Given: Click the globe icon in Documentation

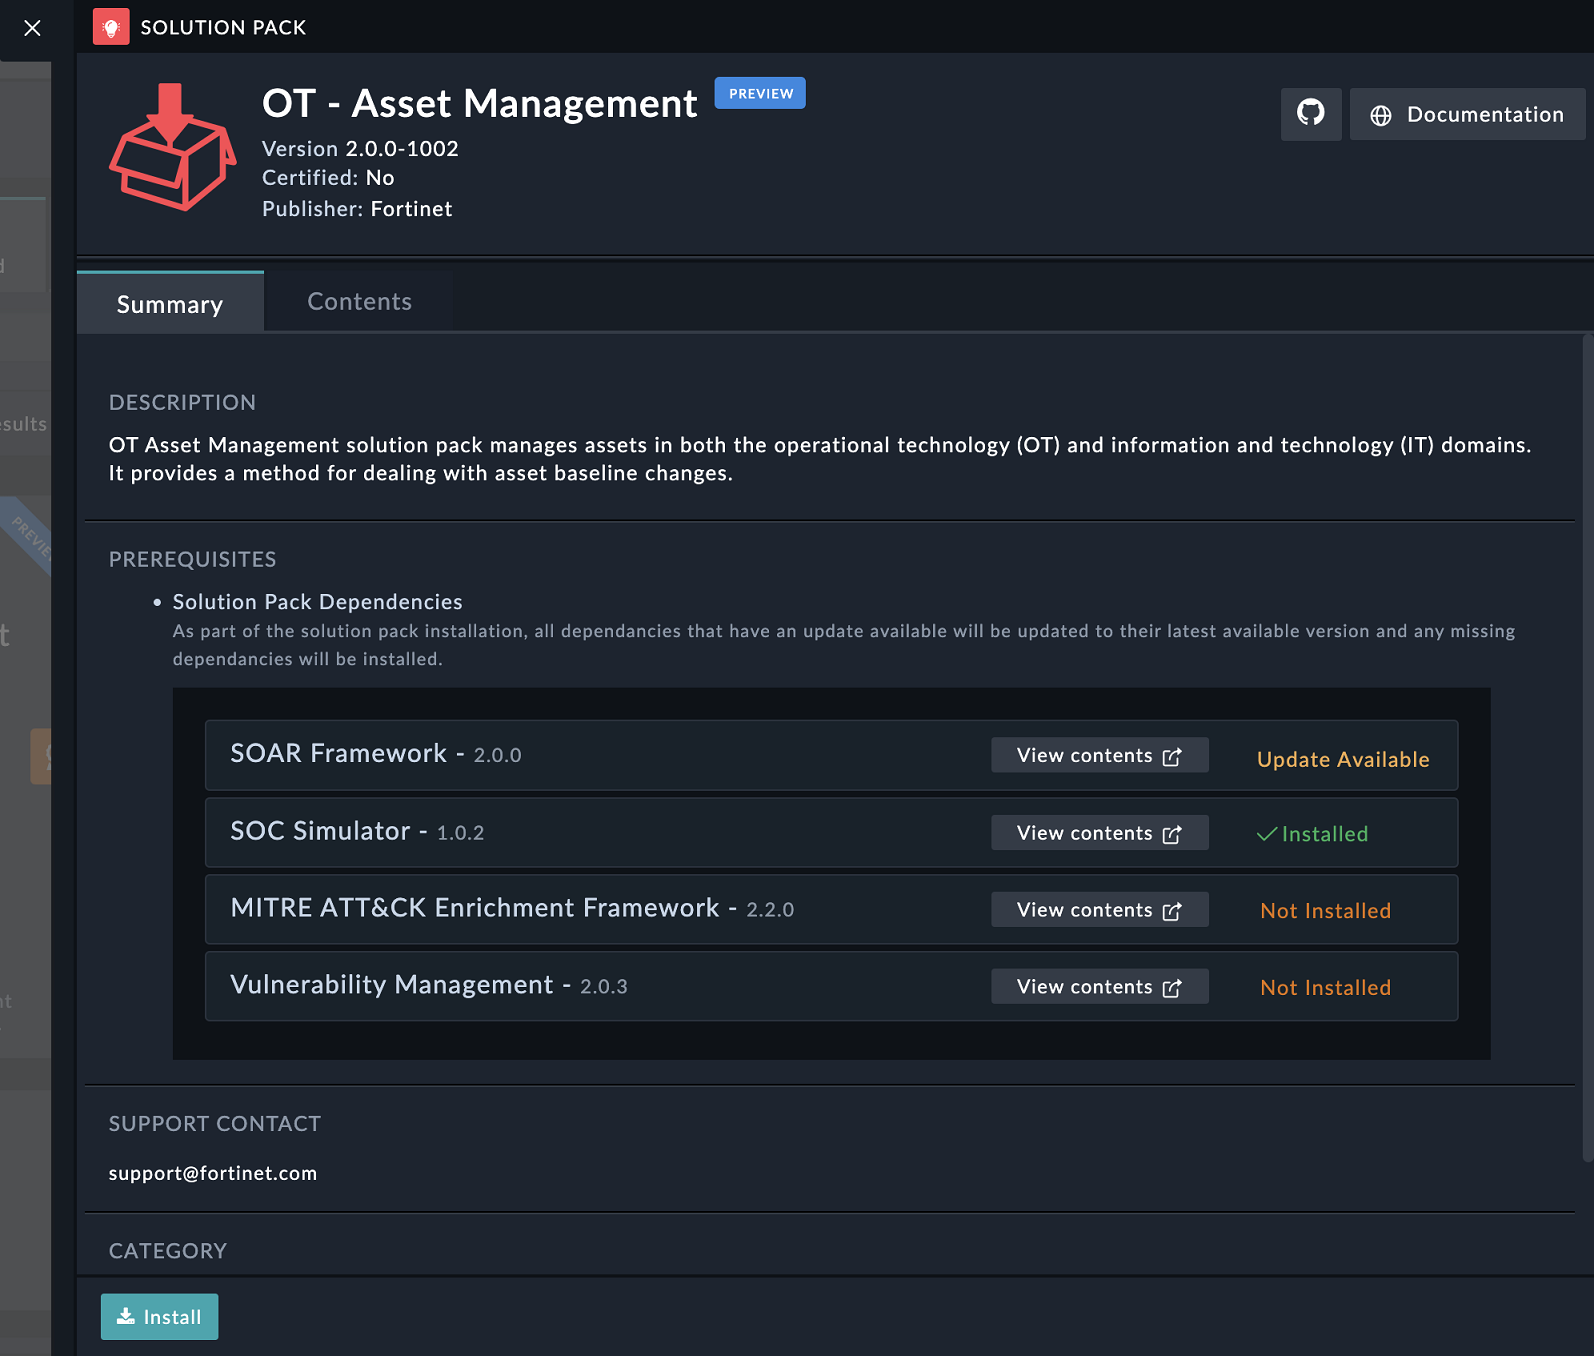Looking at the screenshot, I should tap(1381, 116).
